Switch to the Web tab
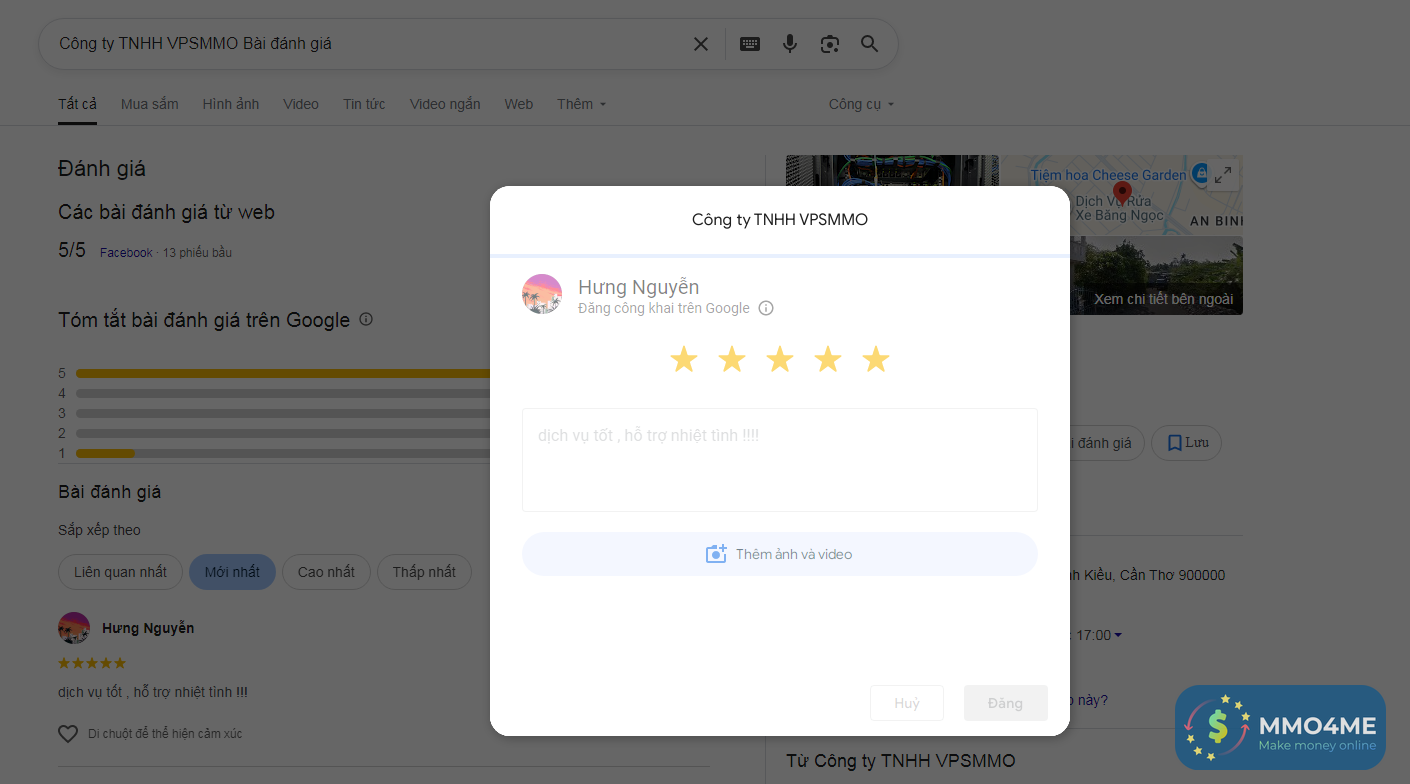1410x784 pixels. click(x=519, y=104)
